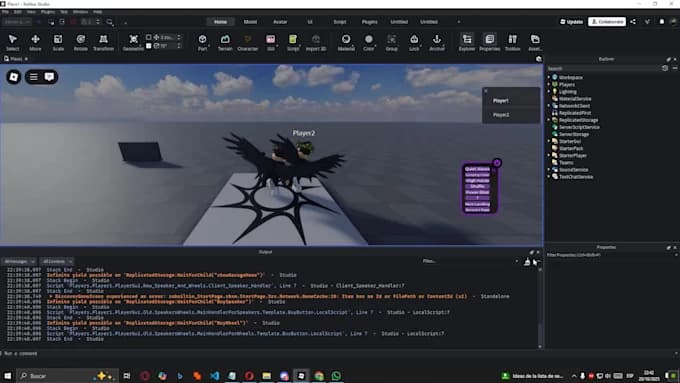Expand the StarterPlayer node
The width and height of the screenshot is (680, 383).
click(x=549, y=155)
